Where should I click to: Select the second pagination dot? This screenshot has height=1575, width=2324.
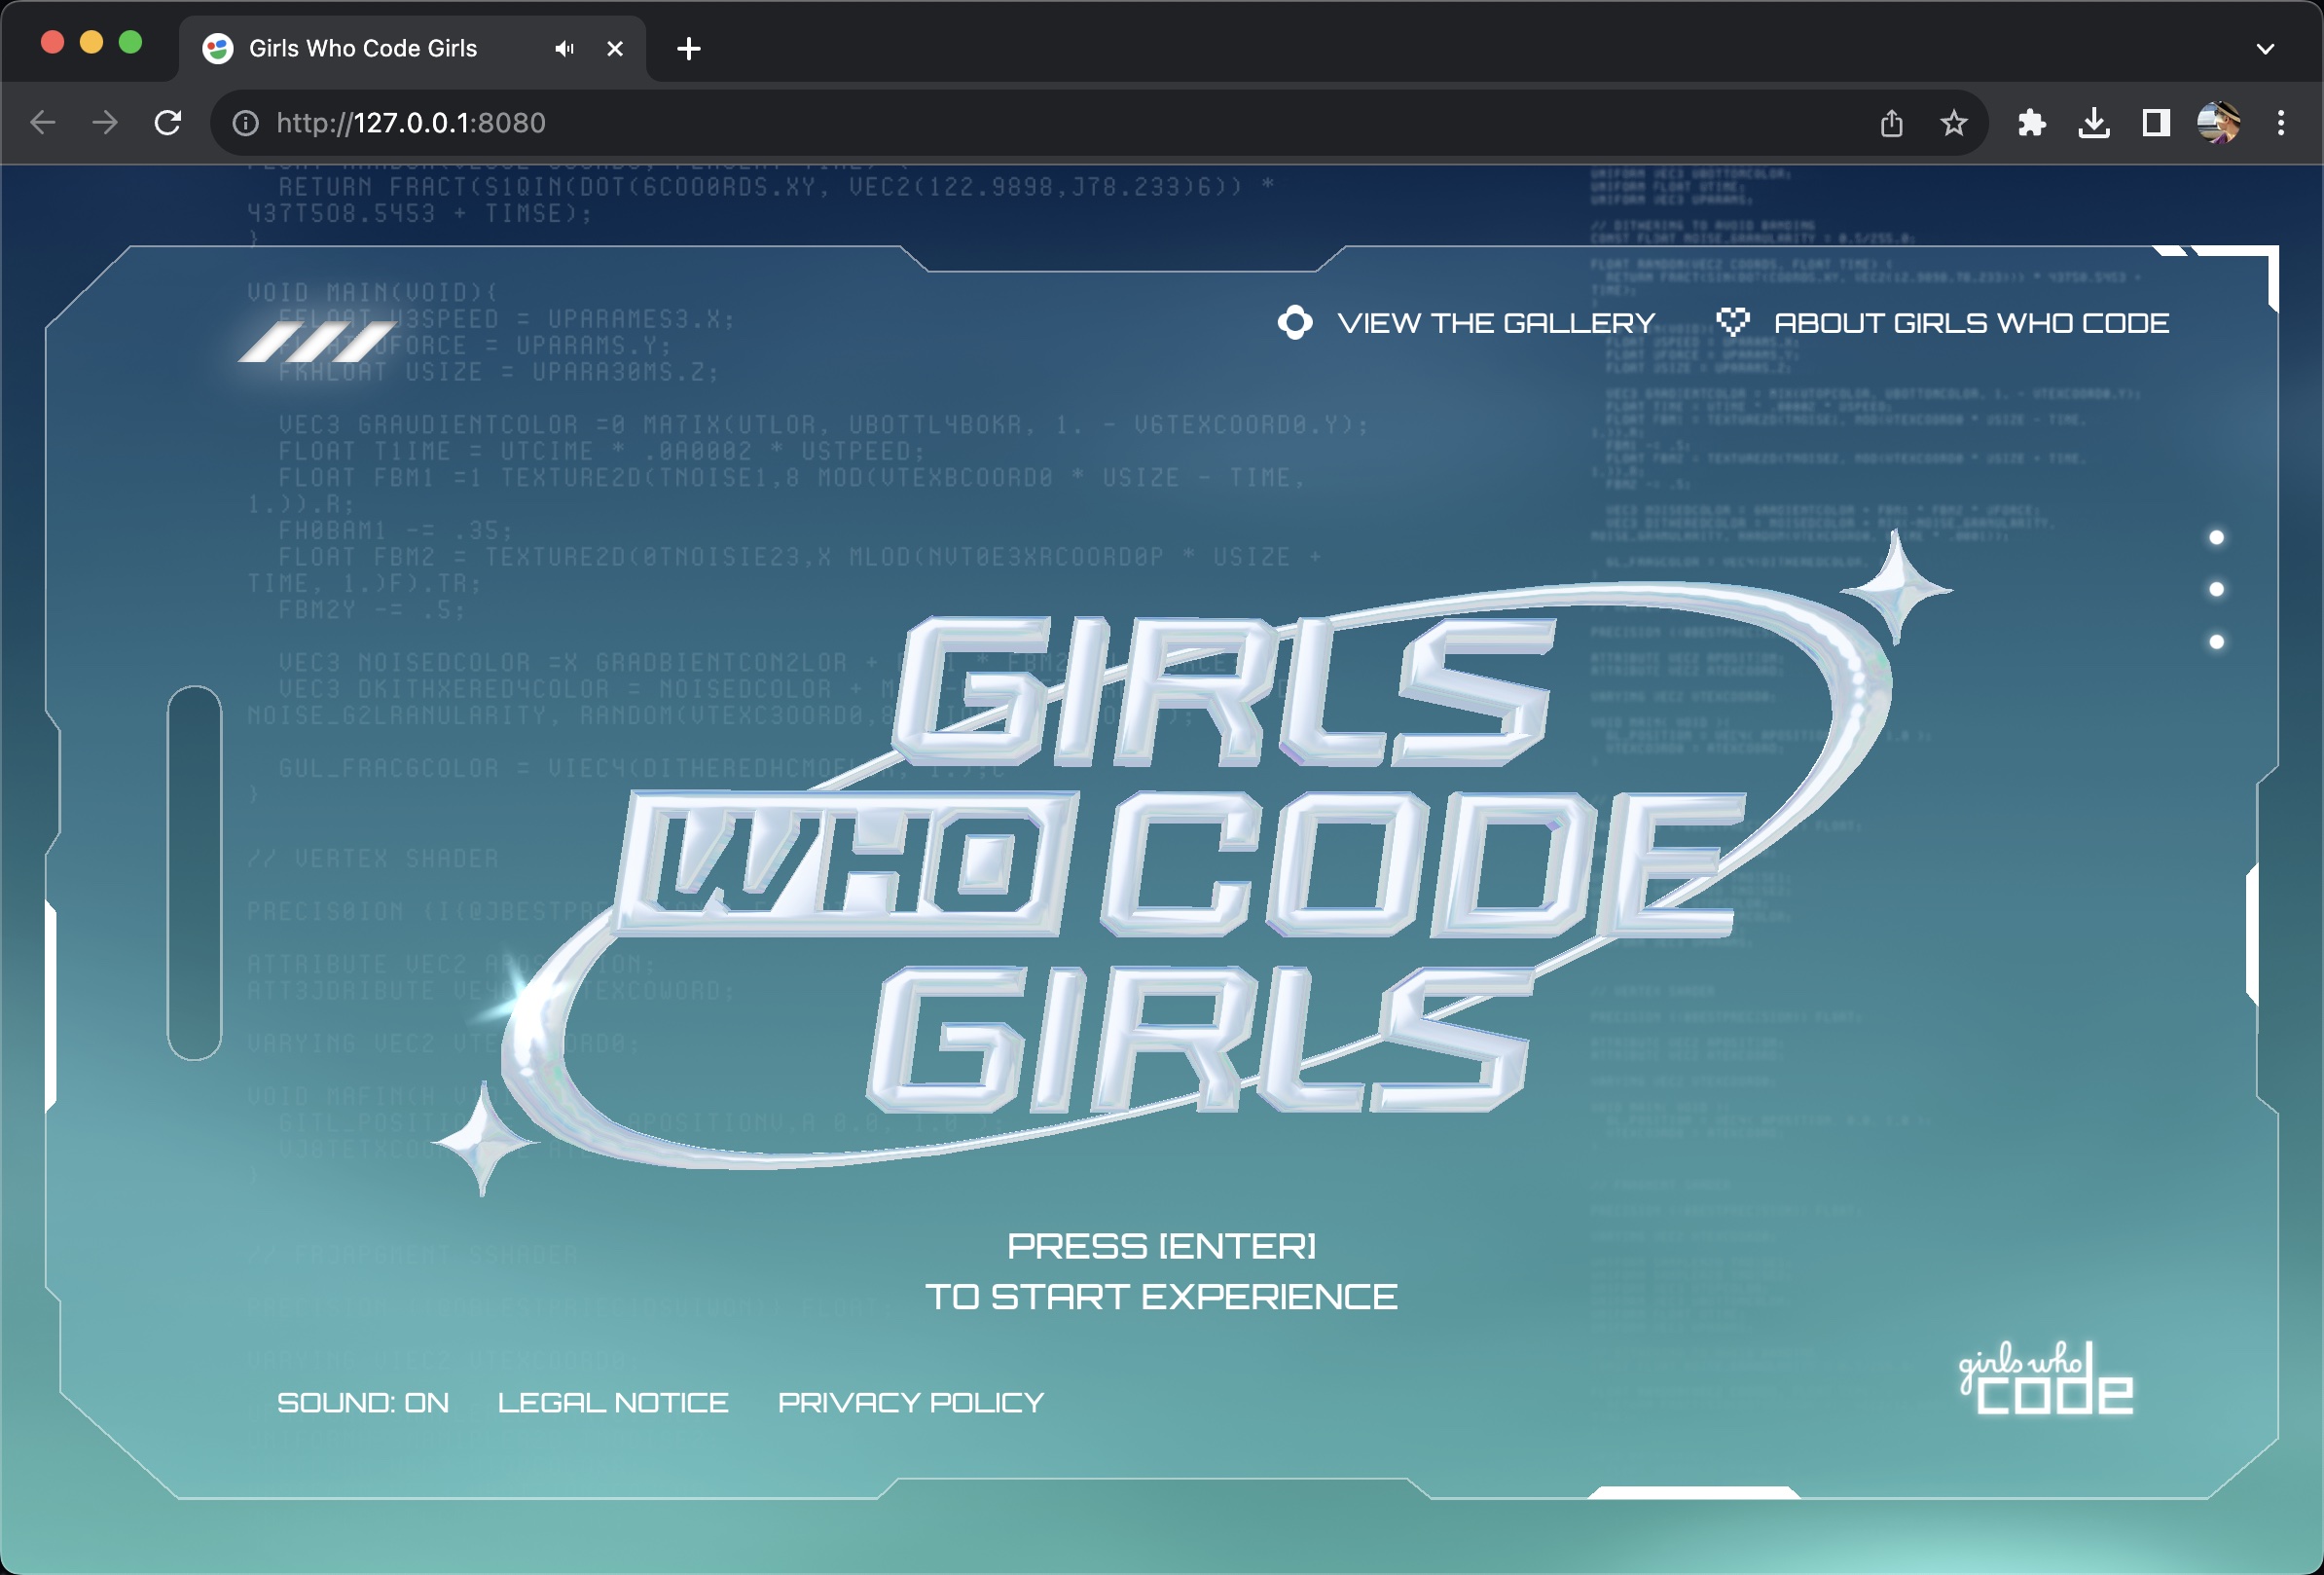click(2216, 589)
